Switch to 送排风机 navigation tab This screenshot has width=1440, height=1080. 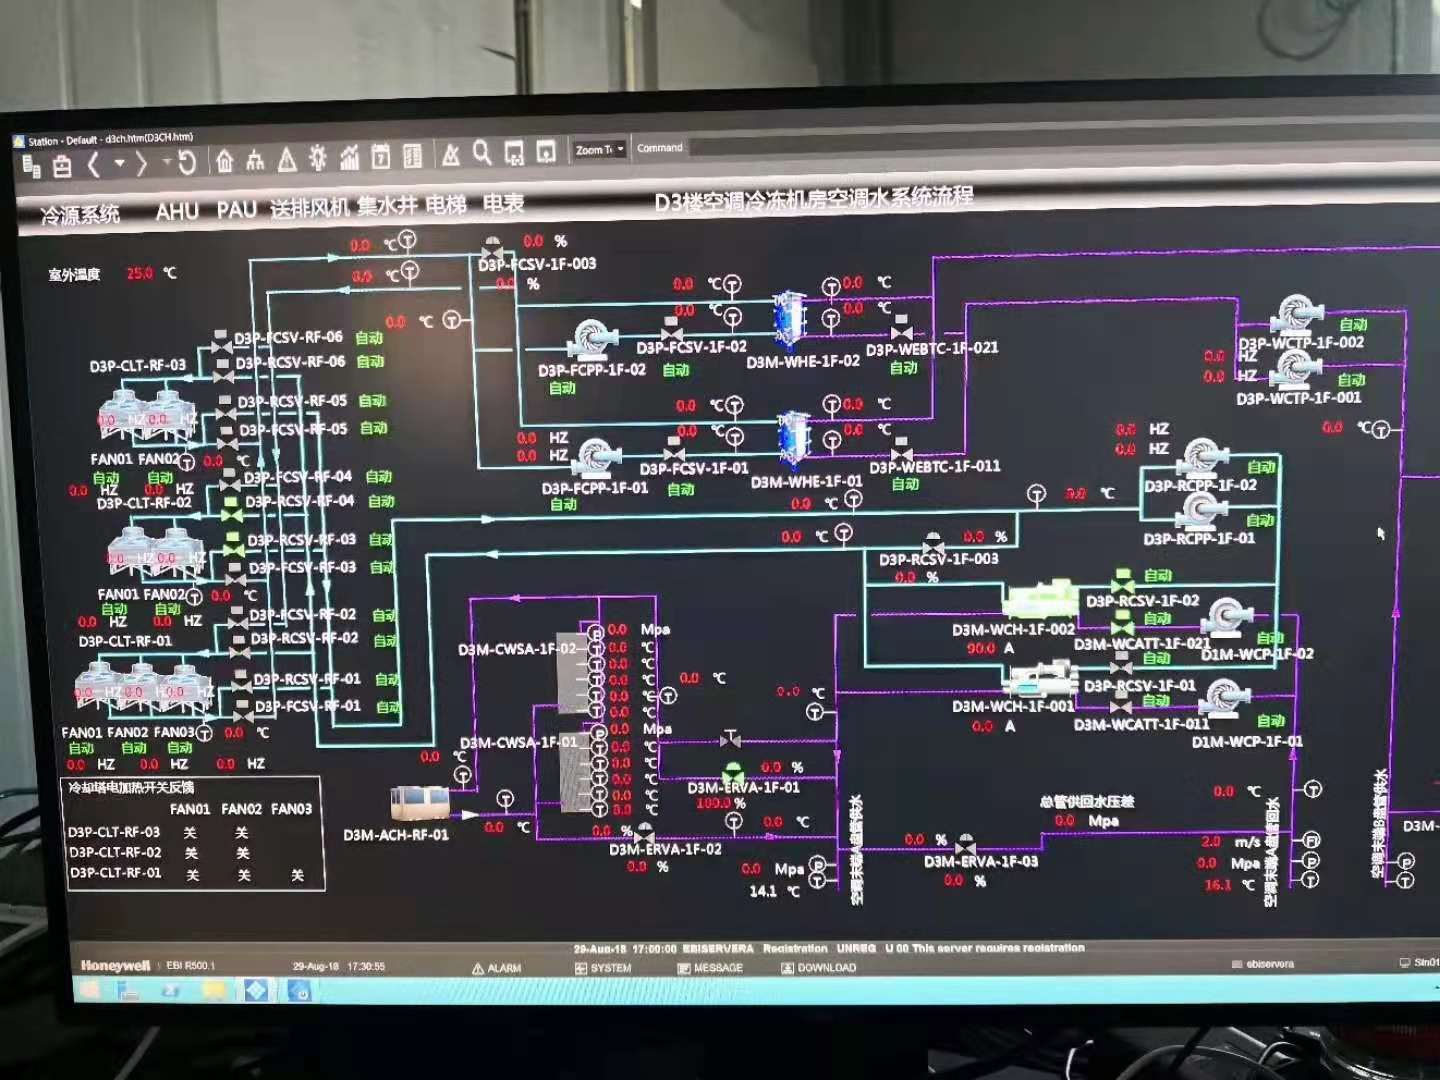(x=310, y=207)
